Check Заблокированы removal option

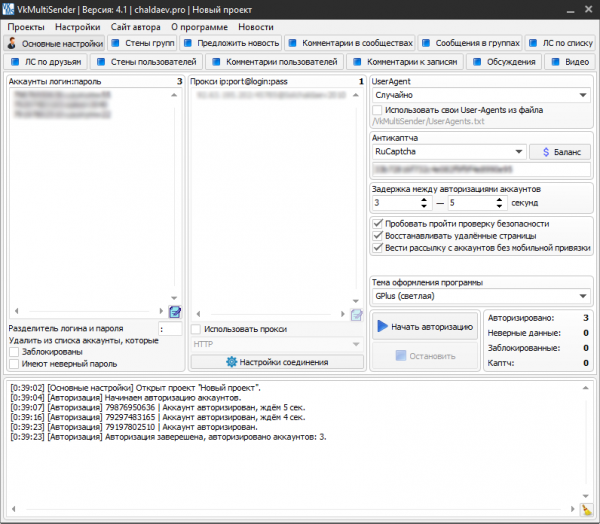click(x=14, y=352)
